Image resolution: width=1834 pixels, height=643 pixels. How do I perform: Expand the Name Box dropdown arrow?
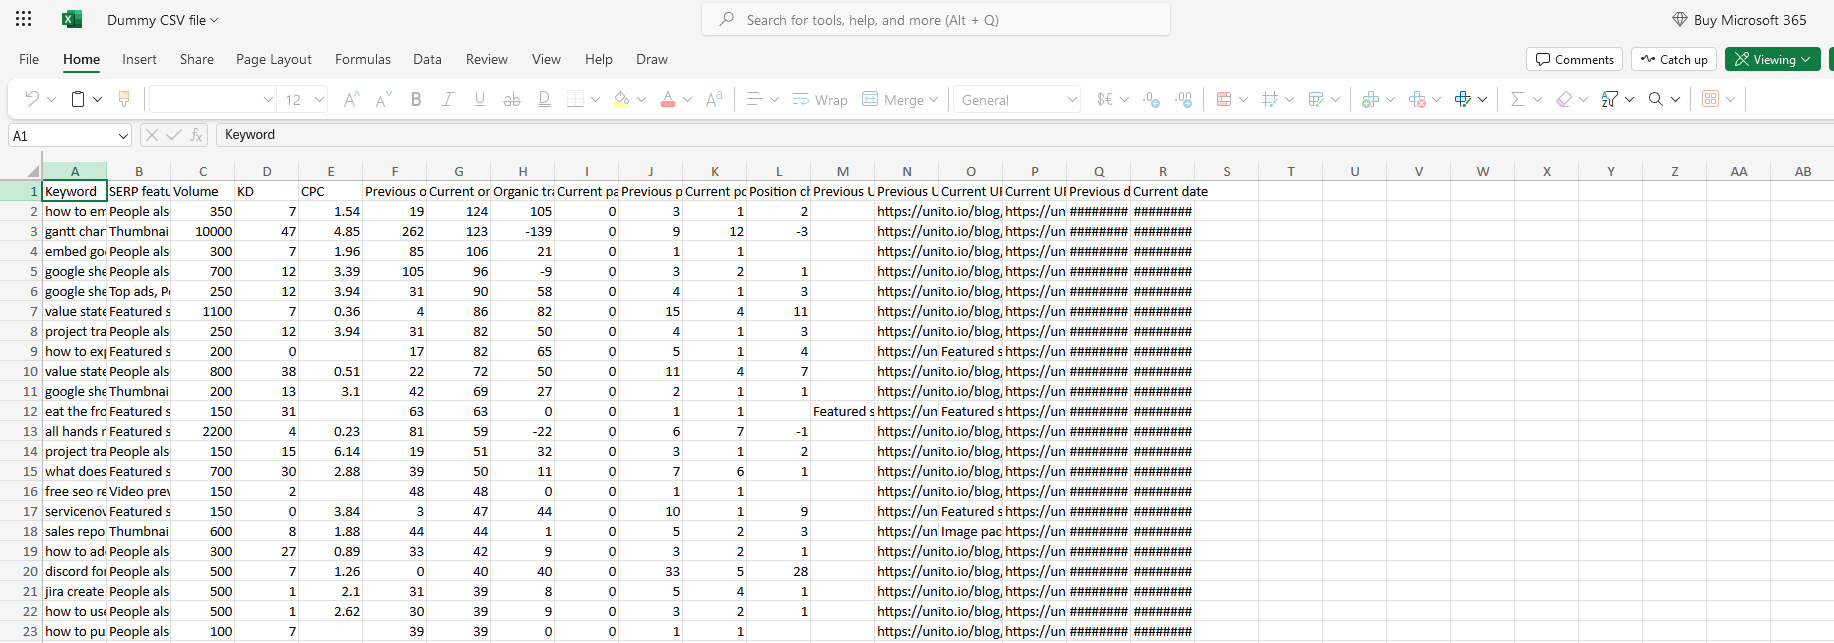point(123,136)
